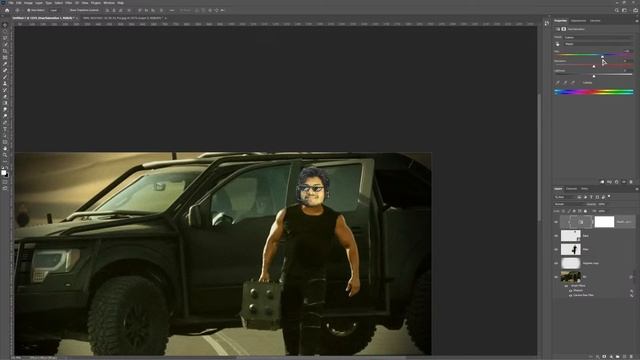640x360 pixels.
Task: Click the lock all icon in Layers panel
Action: pyautogui.click(x=585, y=211)
